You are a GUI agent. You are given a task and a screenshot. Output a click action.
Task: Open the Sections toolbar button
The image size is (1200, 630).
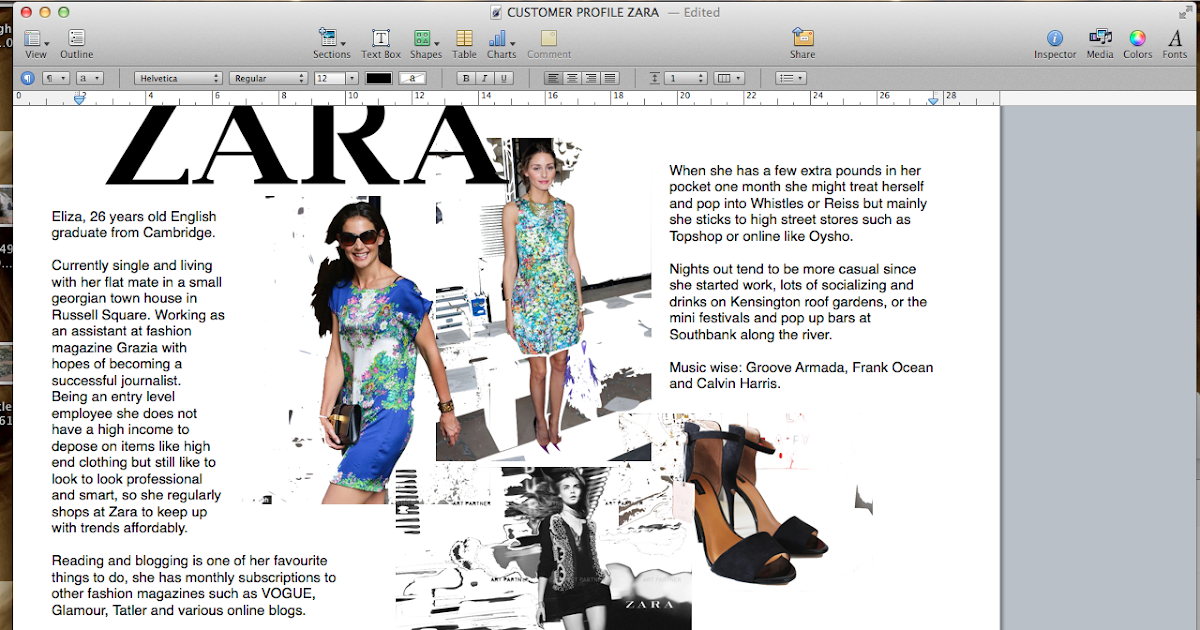[x=331, y=43]
